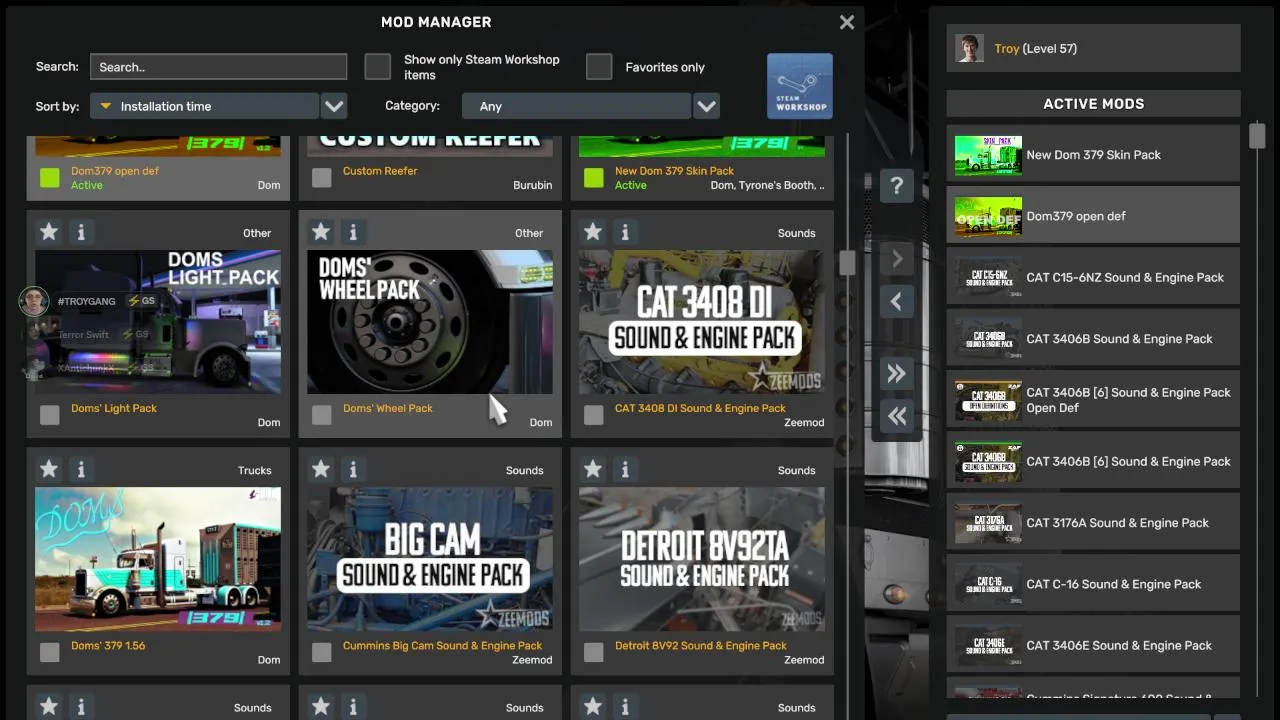The height and width of the screenshot is (720, 1280).
Task: Open info for Doms' 379 1.56
Action: 81,469
